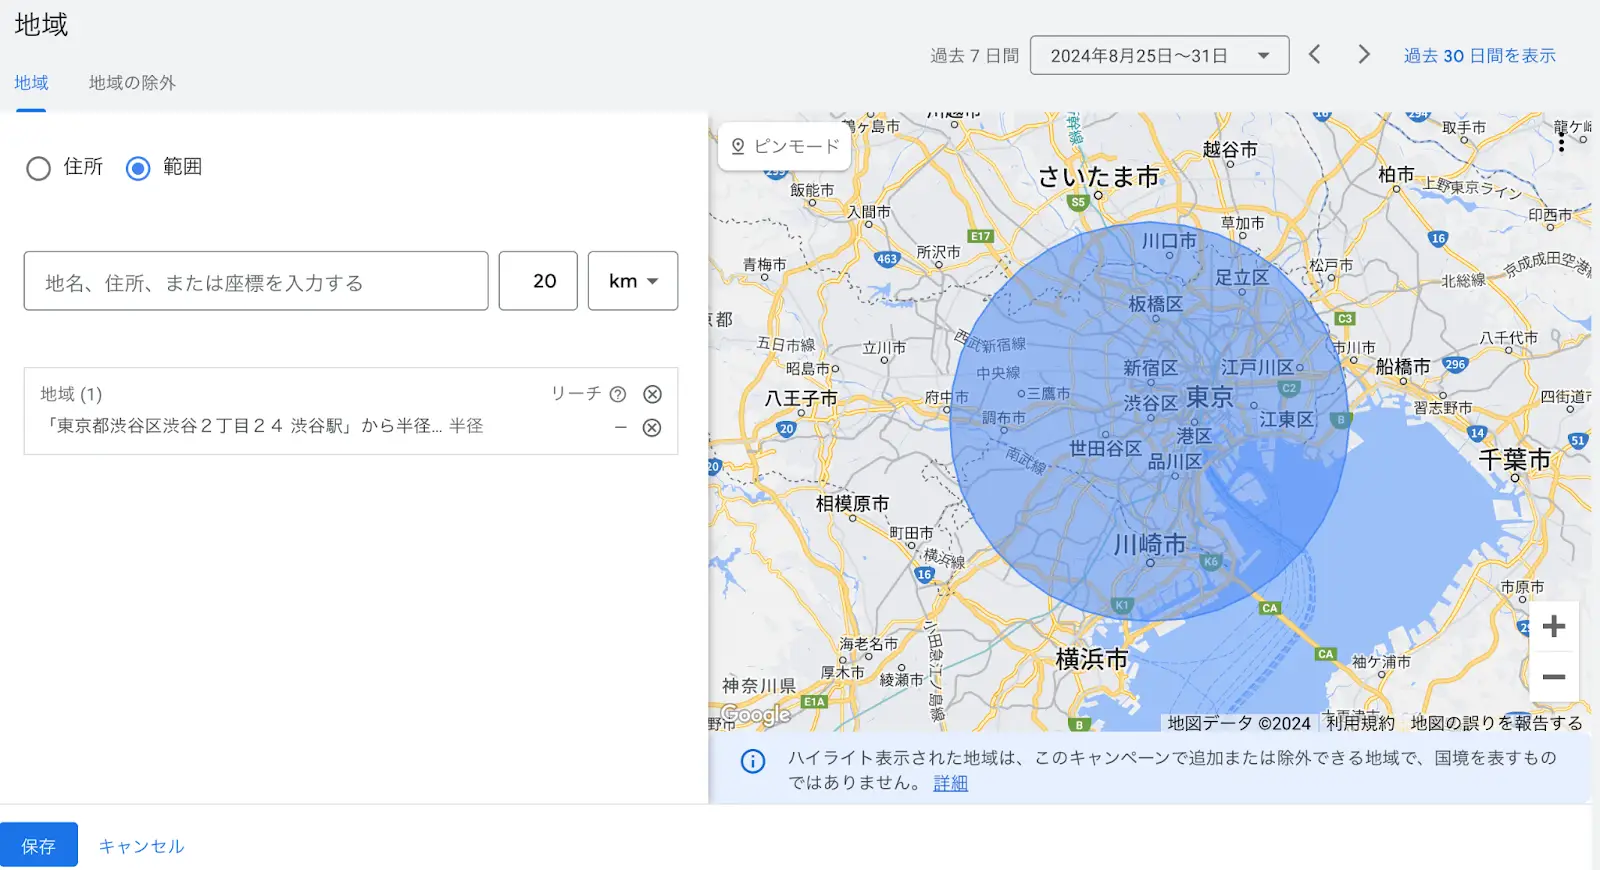Click the 船橋市 label on the map

pos(1403,367)
